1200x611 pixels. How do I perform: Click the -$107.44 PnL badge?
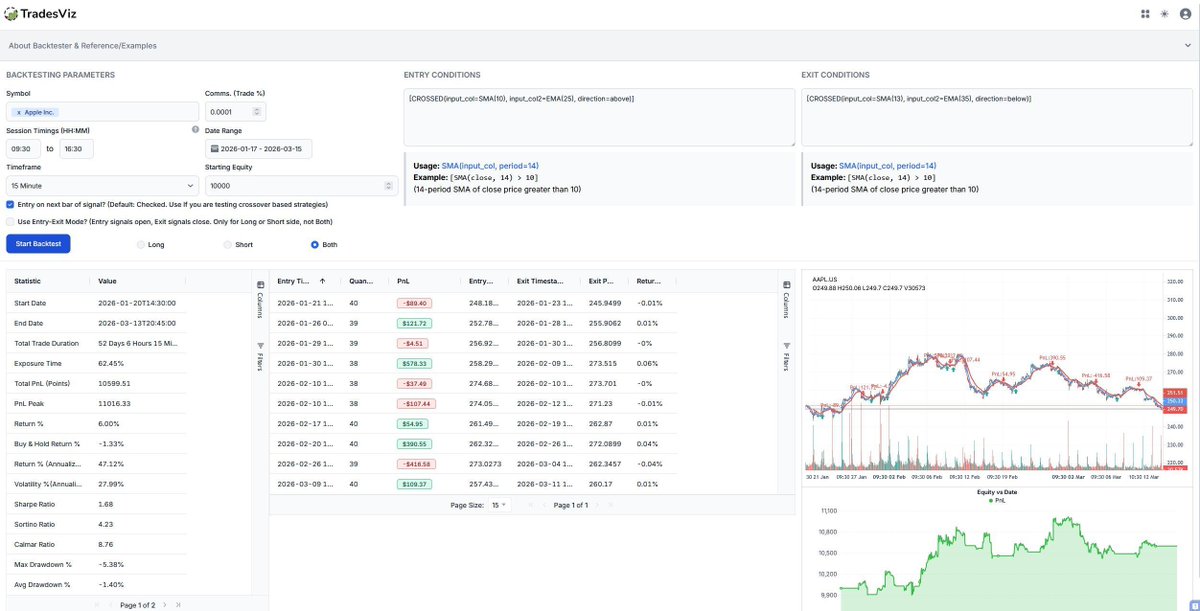point(414,404)
